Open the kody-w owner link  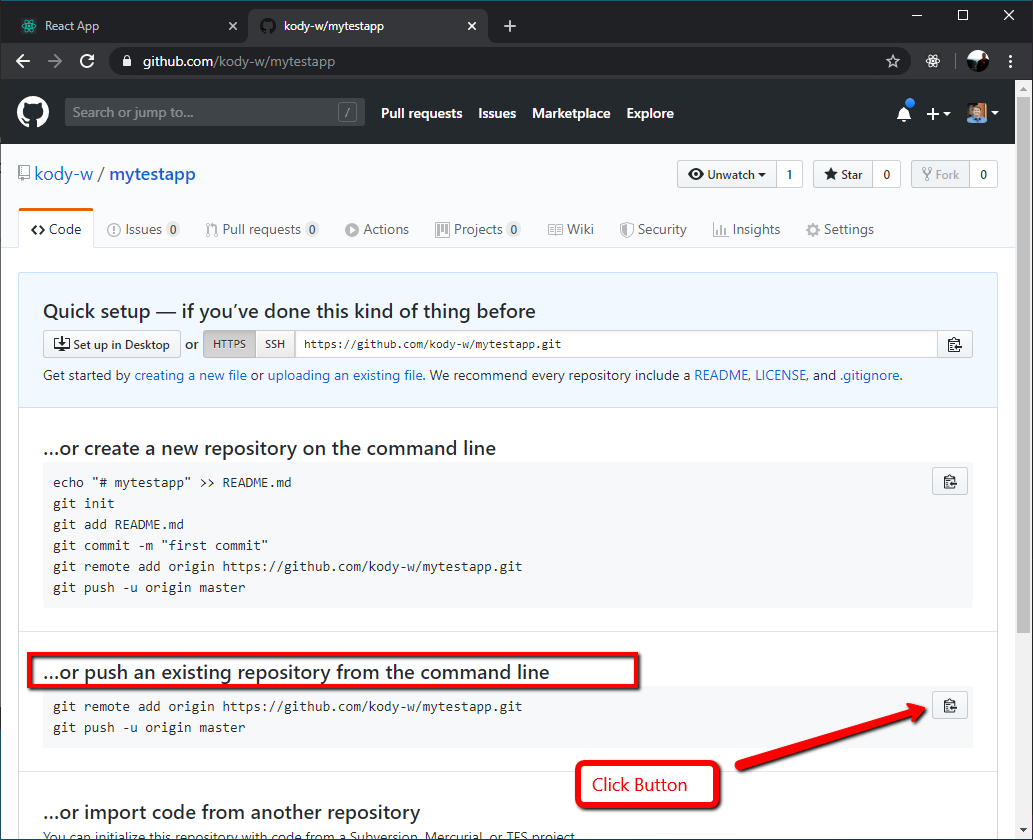point(63,174)
